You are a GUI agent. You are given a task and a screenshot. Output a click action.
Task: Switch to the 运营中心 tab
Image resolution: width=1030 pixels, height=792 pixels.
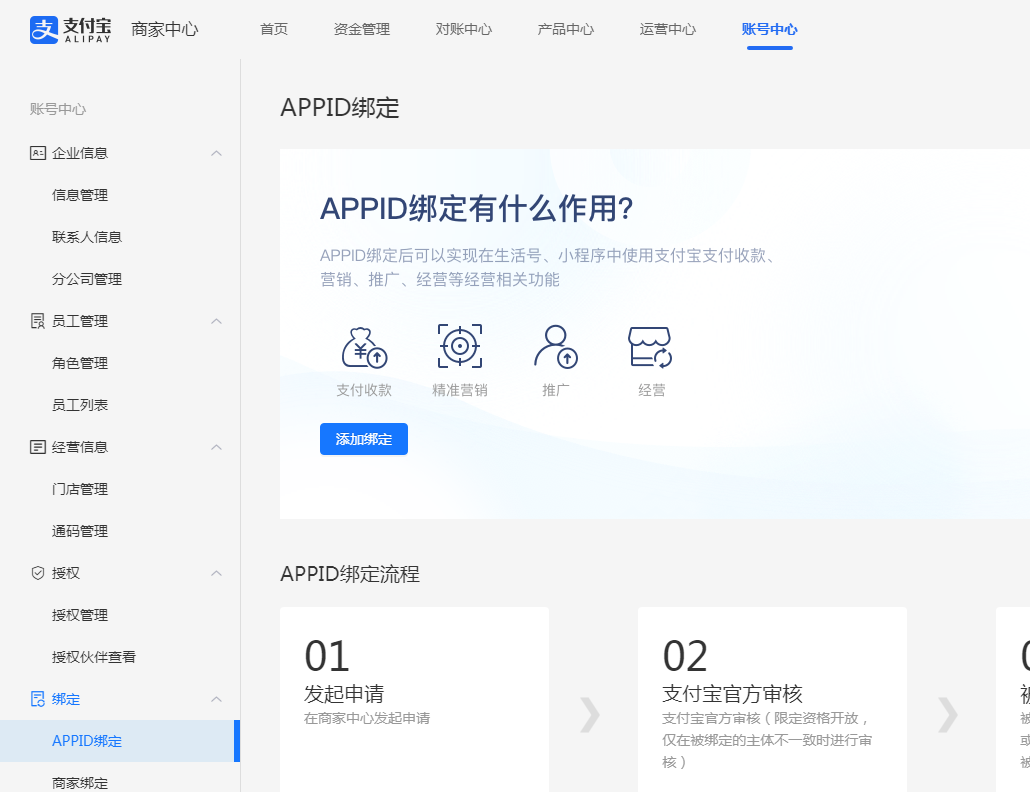(668, 29)
